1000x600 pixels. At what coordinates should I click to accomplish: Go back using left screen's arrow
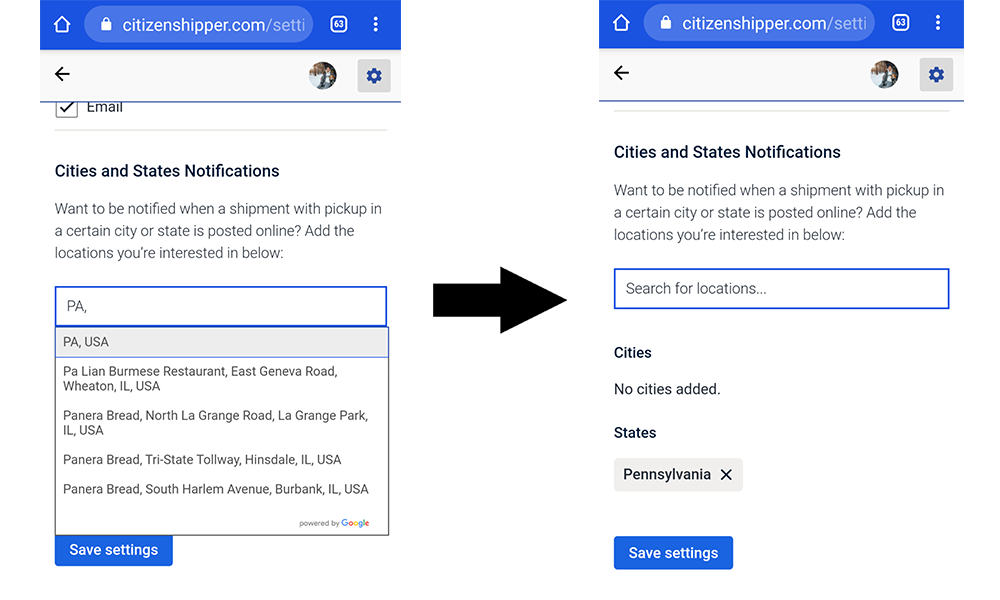point(62,75)
